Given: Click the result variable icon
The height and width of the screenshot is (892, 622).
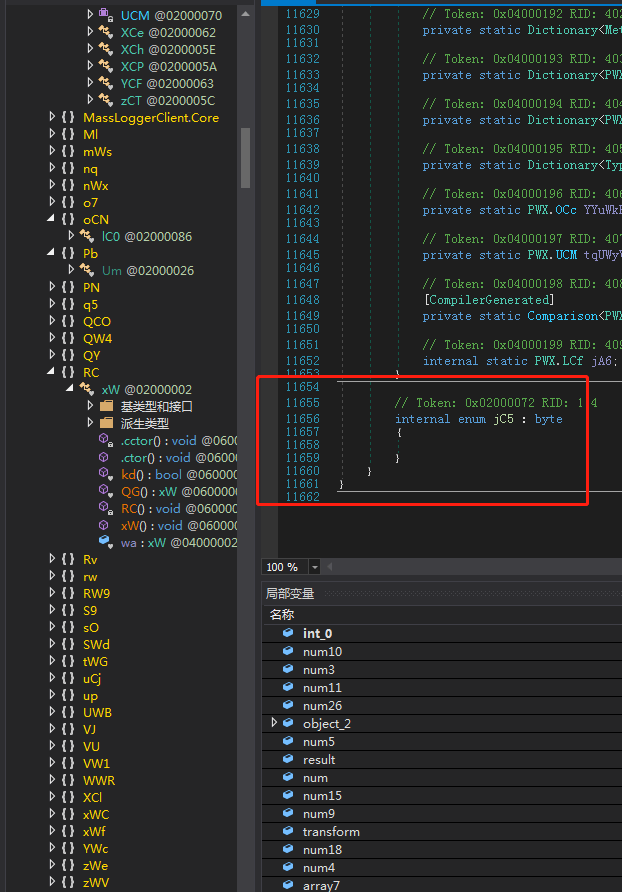Looking at the screenshot, I should click(x=288, y=759).
